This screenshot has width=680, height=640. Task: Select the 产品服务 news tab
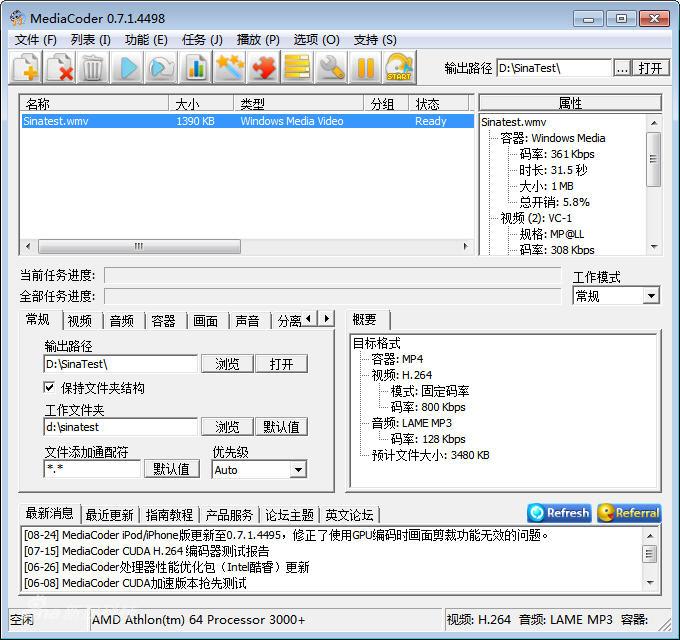(x=229, y=515)
